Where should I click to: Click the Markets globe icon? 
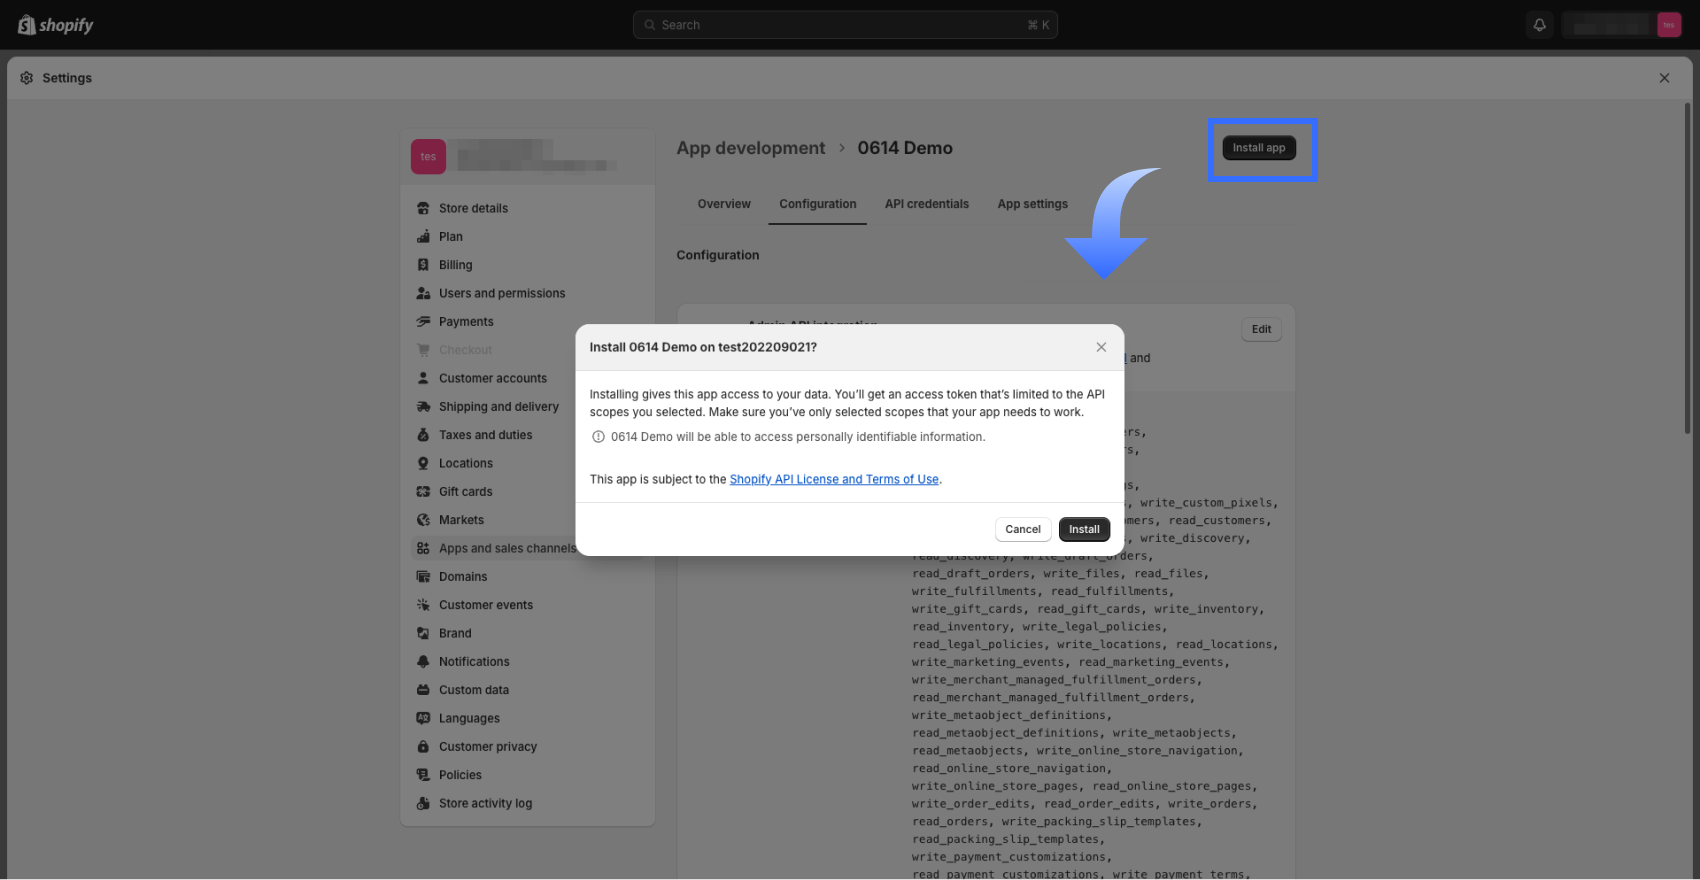pyautogui.click(x=423, y=520)
